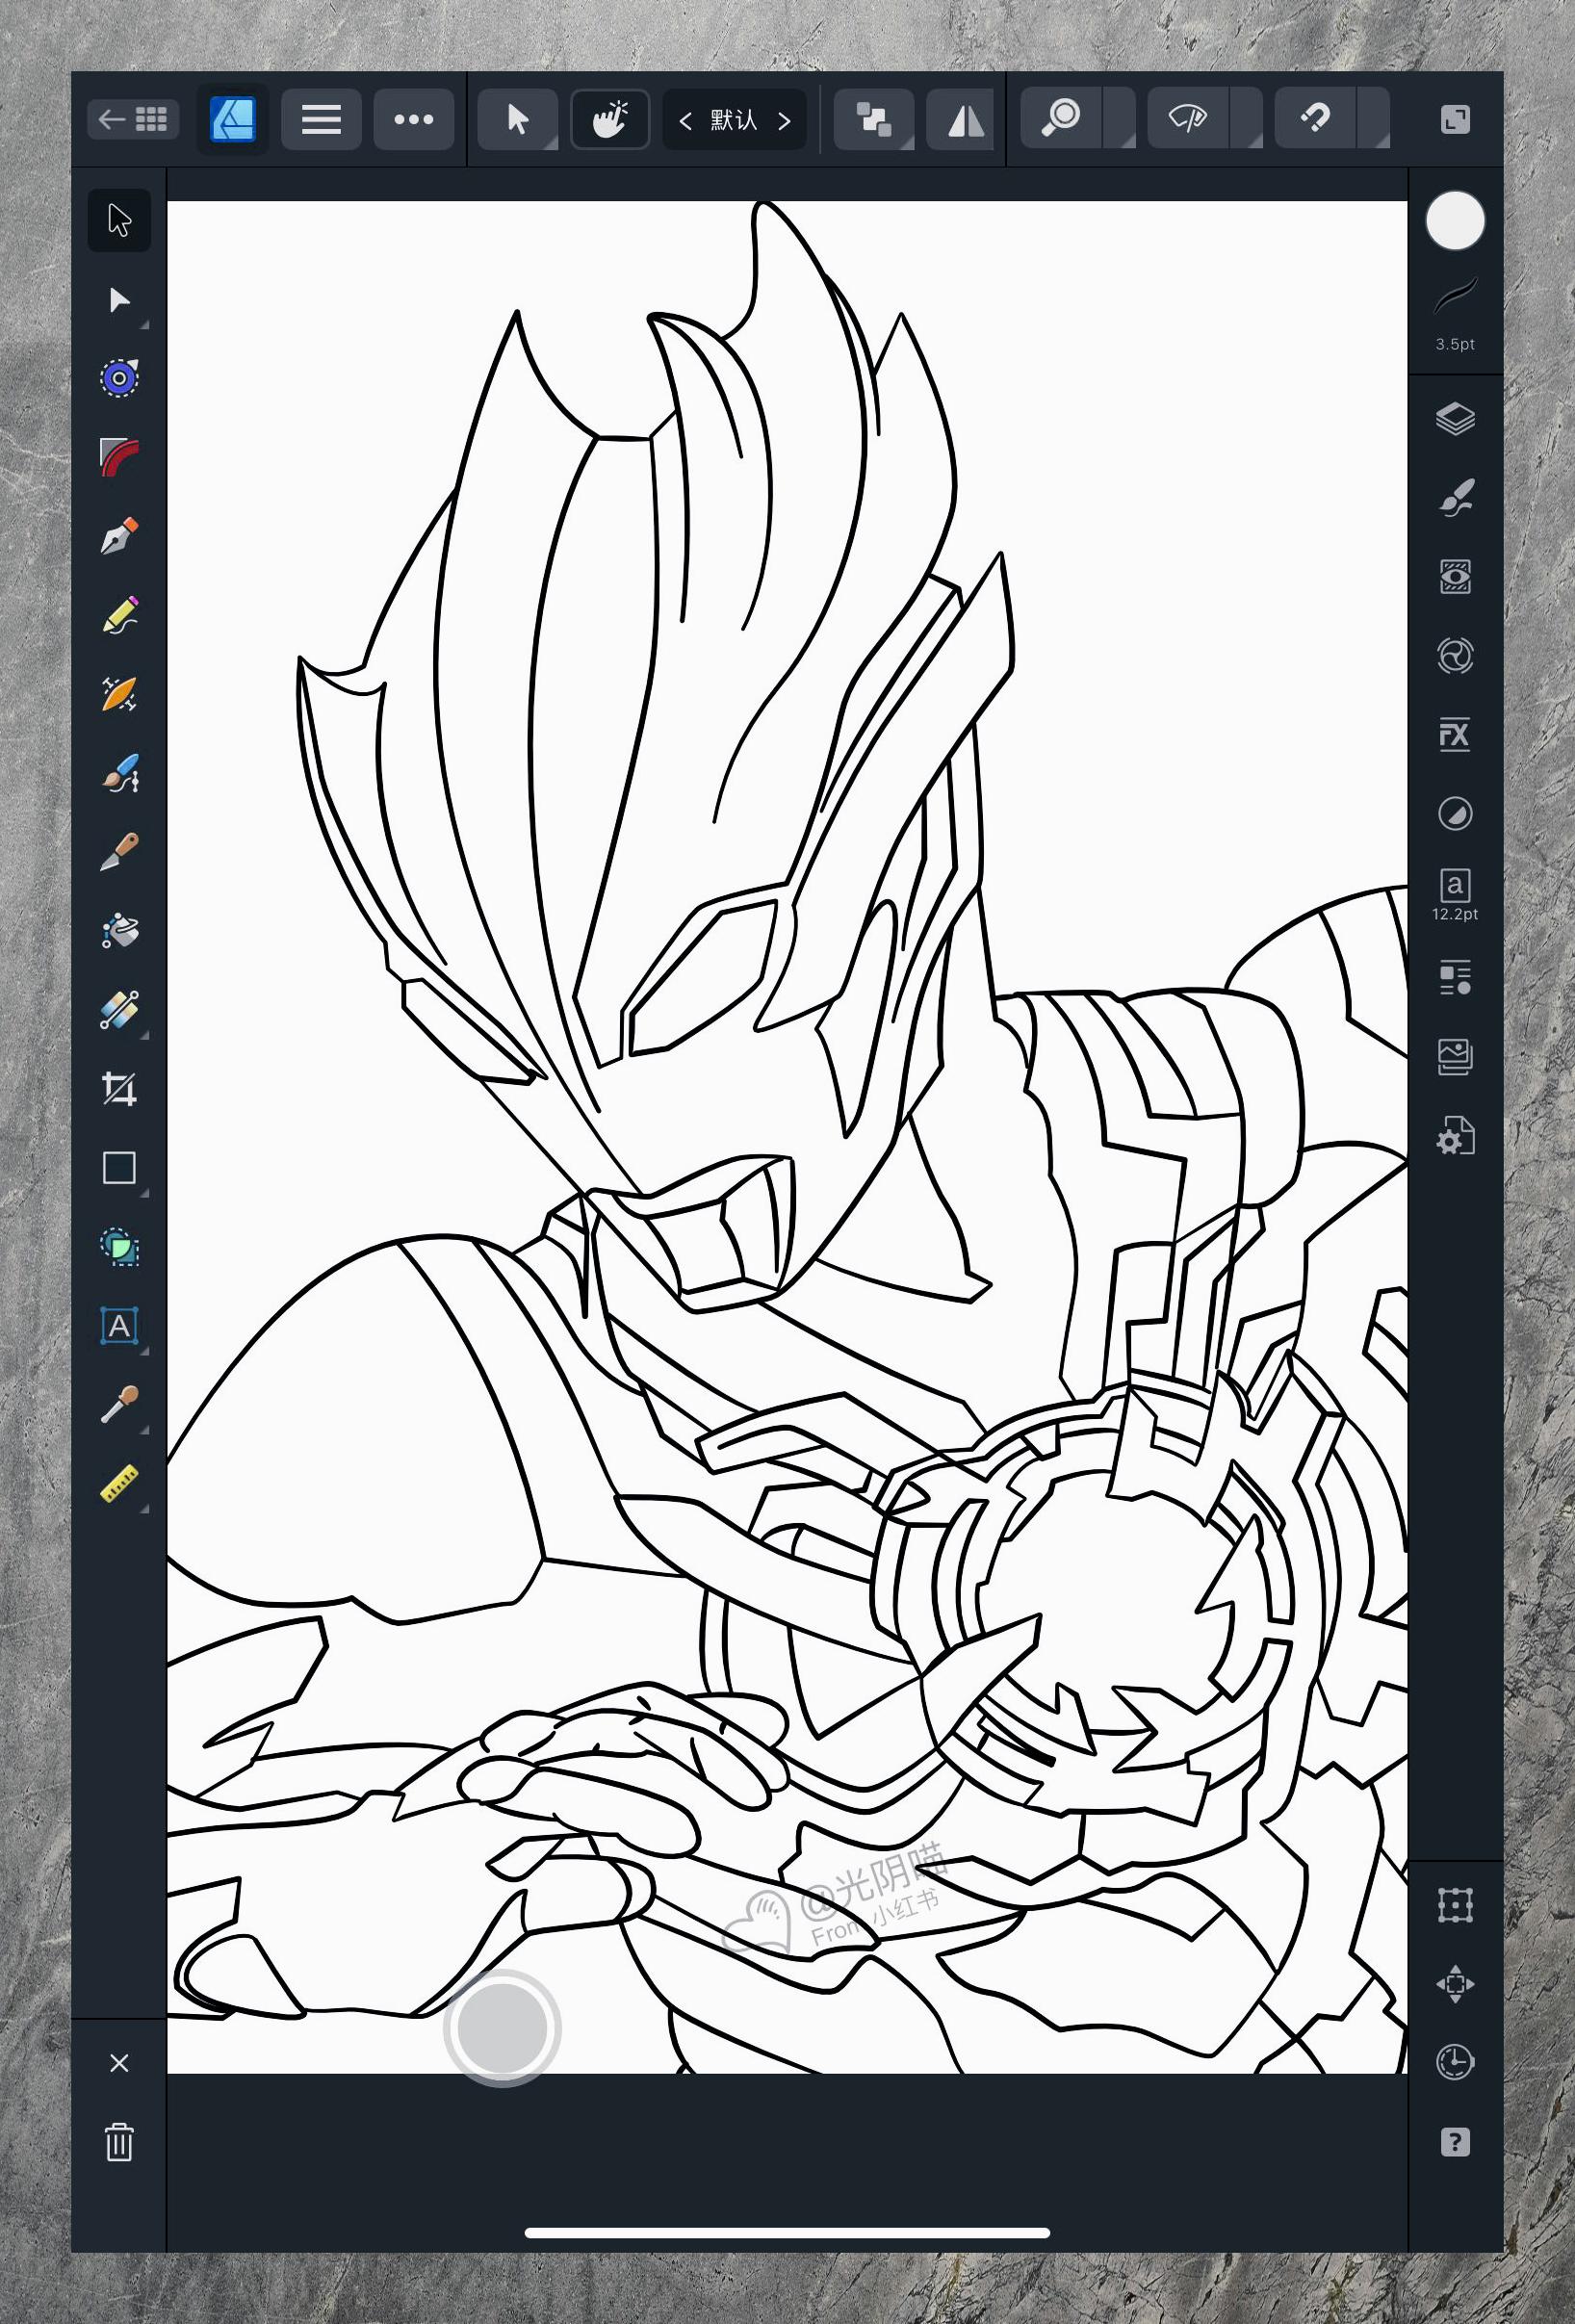Select the Rectangle shape tool
The height and width of the screenshot is (2324, 1575).
tap(119, 1168)
